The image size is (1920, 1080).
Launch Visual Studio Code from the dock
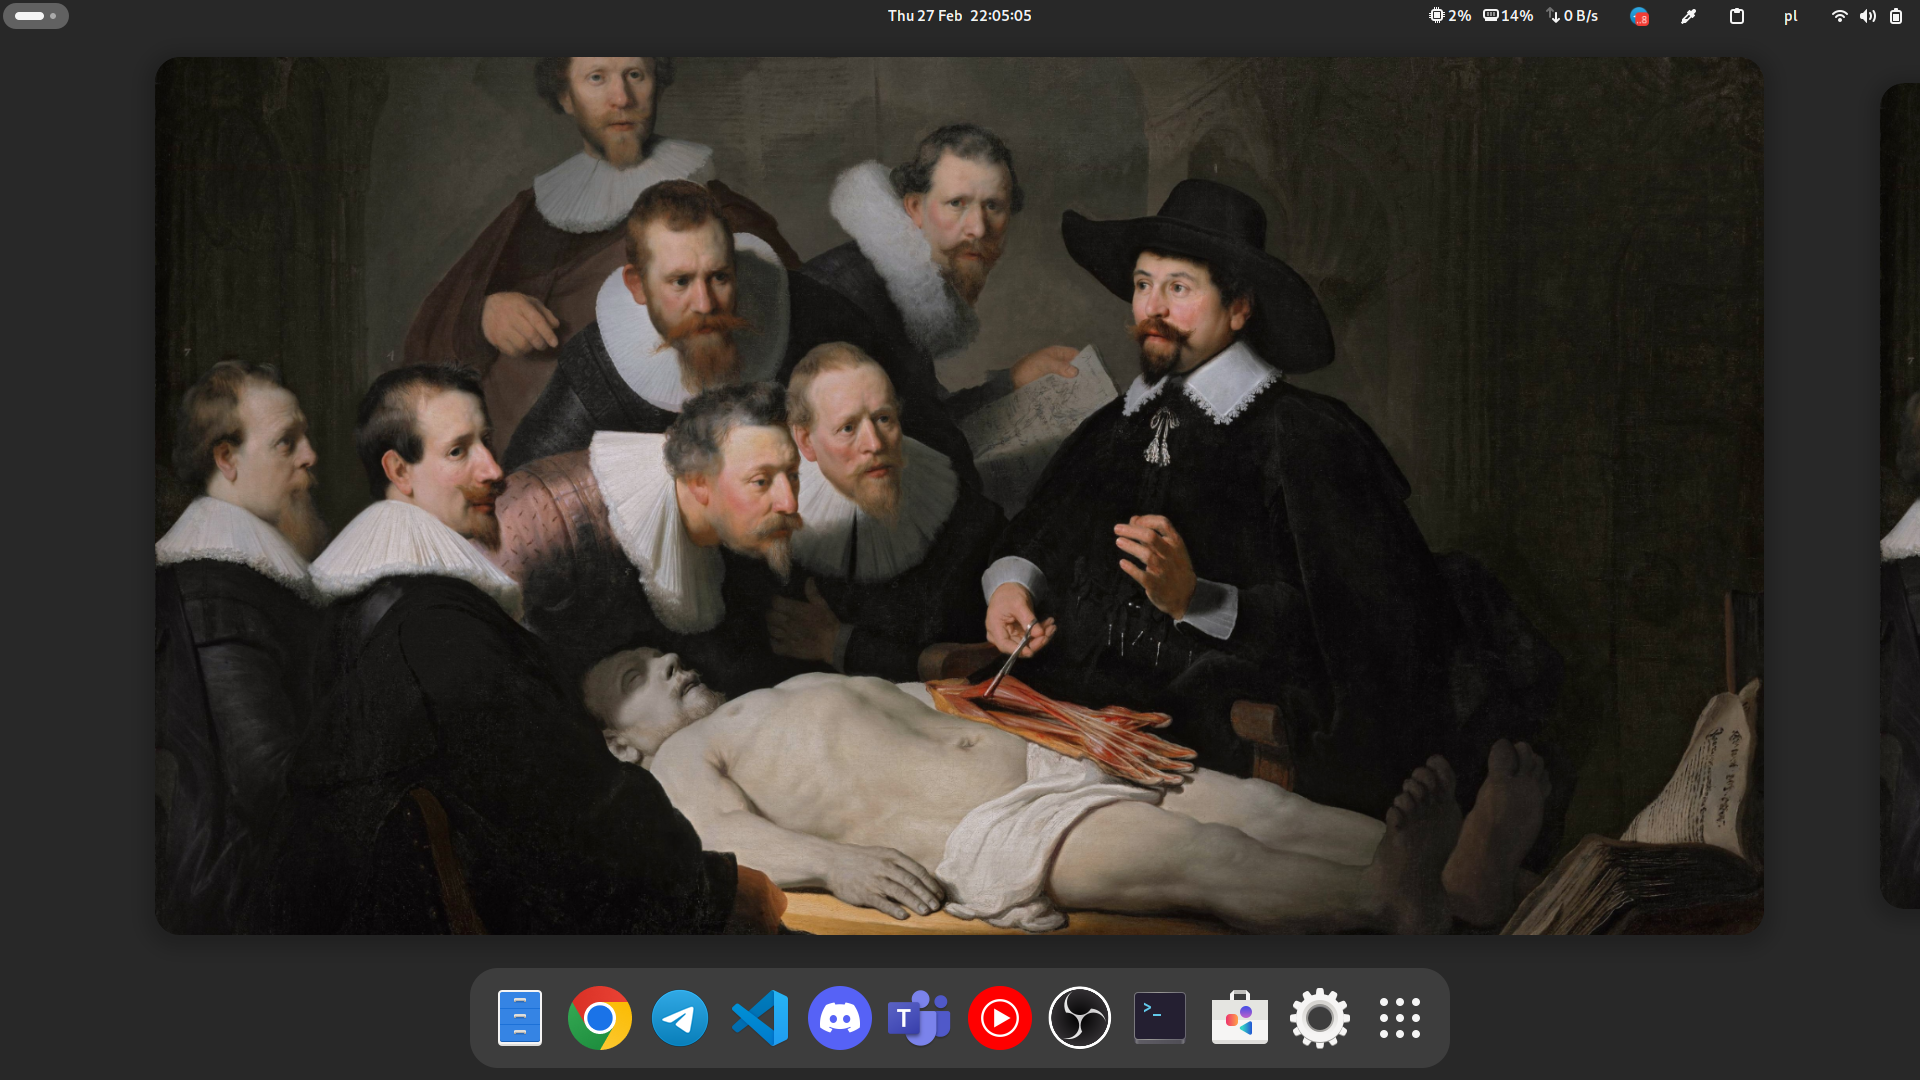760,1018
